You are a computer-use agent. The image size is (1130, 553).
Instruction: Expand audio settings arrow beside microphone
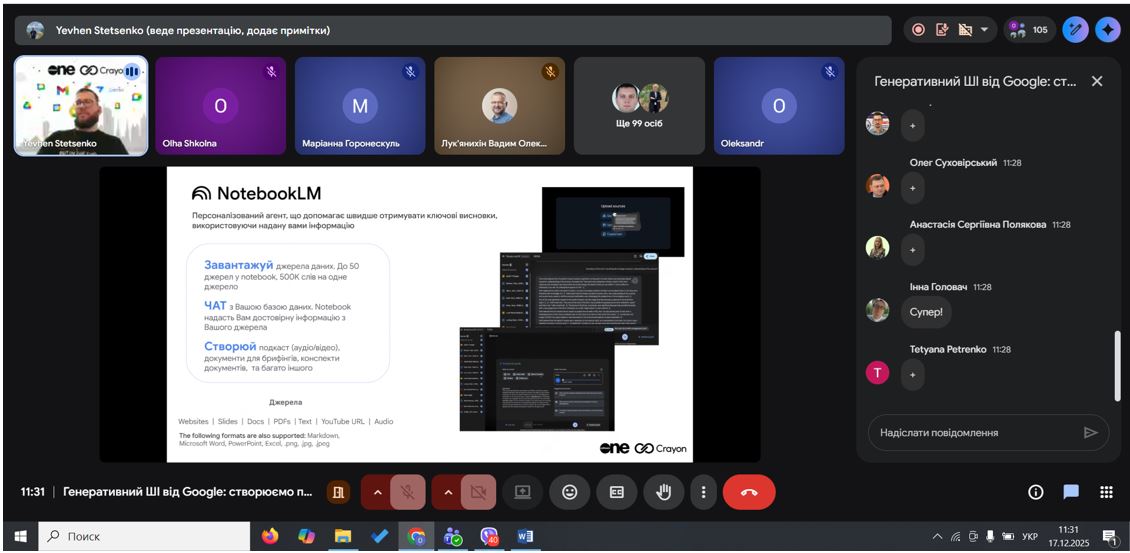coord(377,492)
